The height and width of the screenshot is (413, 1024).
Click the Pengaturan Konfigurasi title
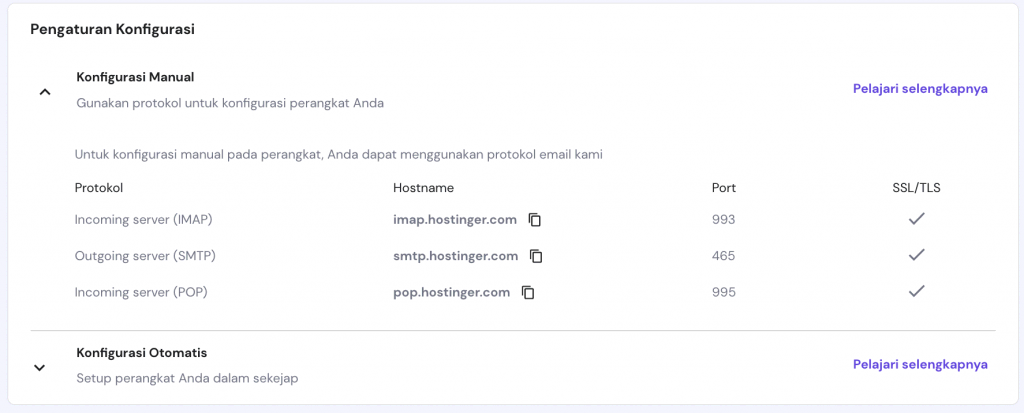112,29
